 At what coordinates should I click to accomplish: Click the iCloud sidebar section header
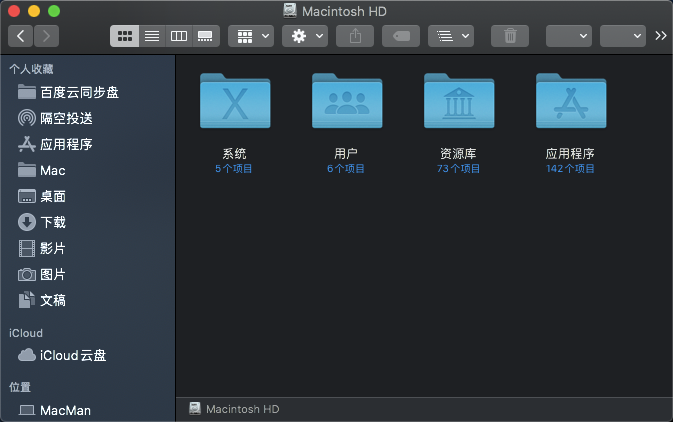[26, 333]
